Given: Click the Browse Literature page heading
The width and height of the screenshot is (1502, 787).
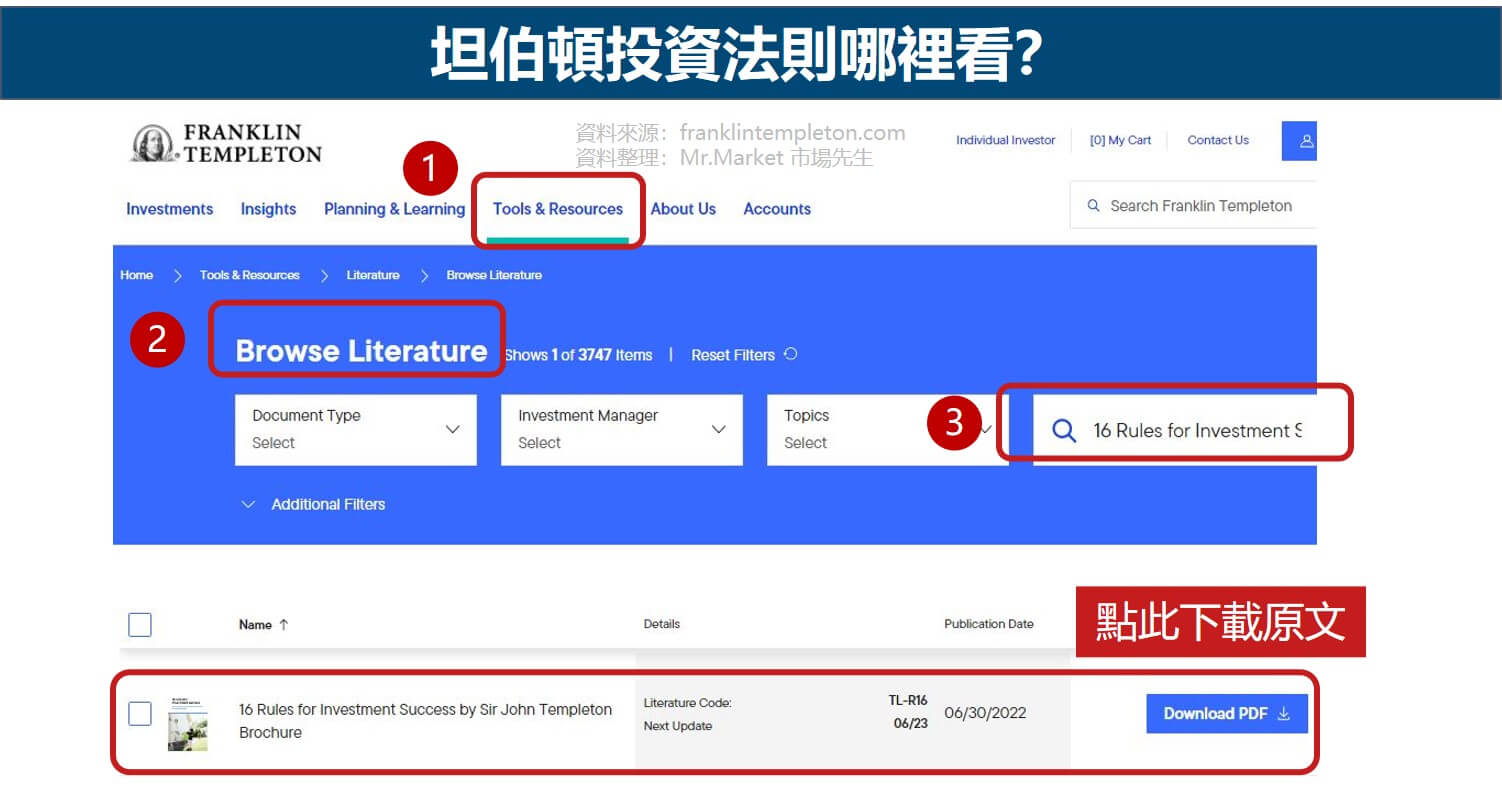Looking at the screenshot, I should [x=361, y=351].
